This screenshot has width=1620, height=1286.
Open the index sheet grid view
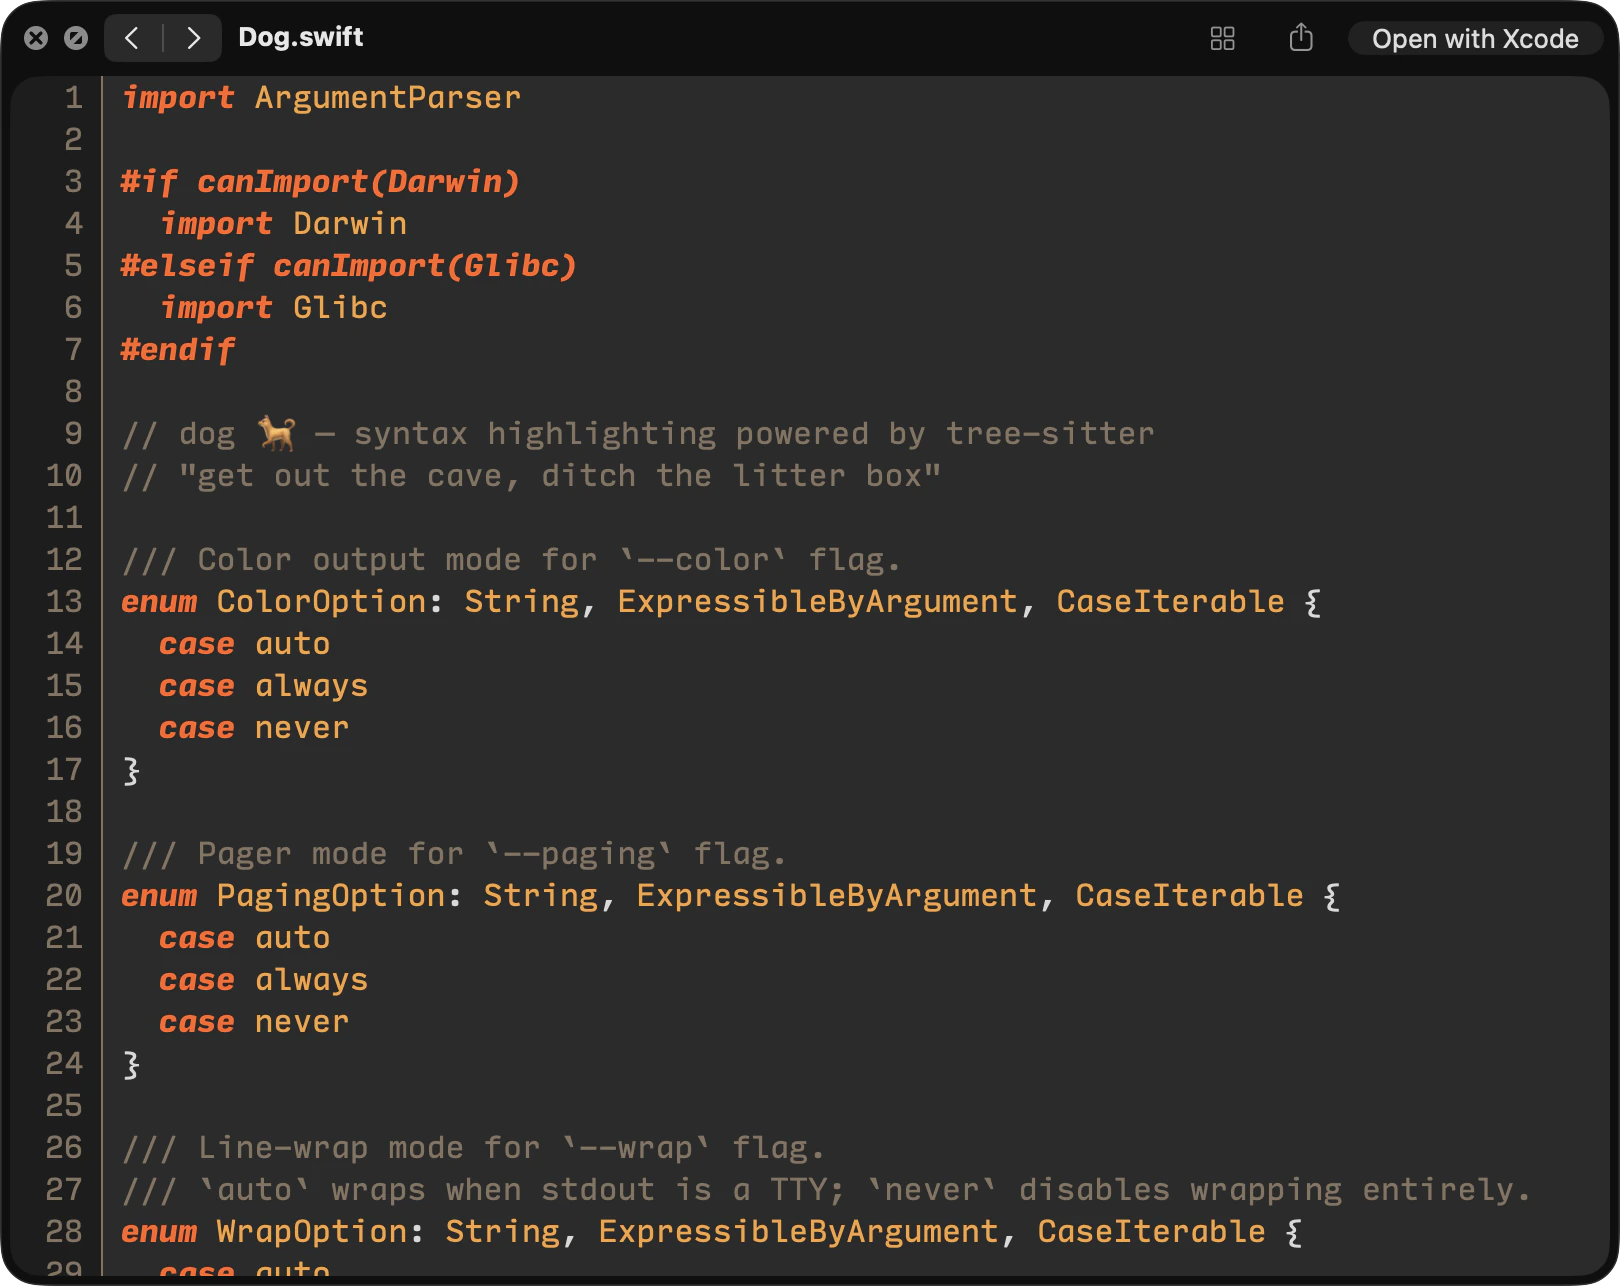coord(1222,38)
